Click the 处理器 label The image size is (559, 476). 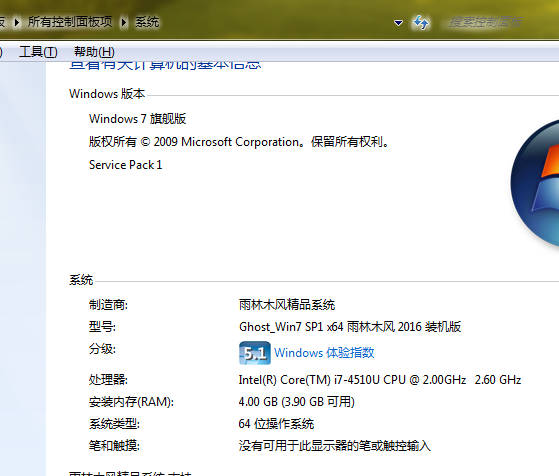pos(108,380)
